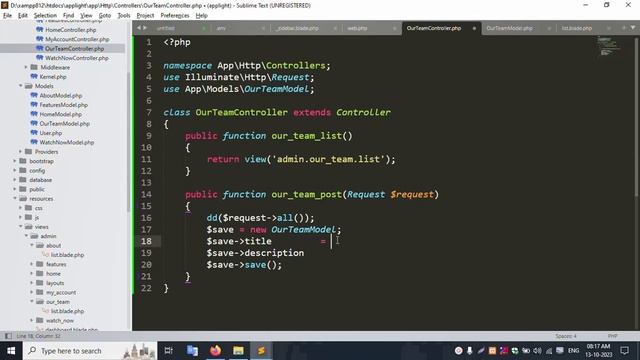Collapse the resources folder arrow
This screenshot has width=640, height=360.
(15, 198)
